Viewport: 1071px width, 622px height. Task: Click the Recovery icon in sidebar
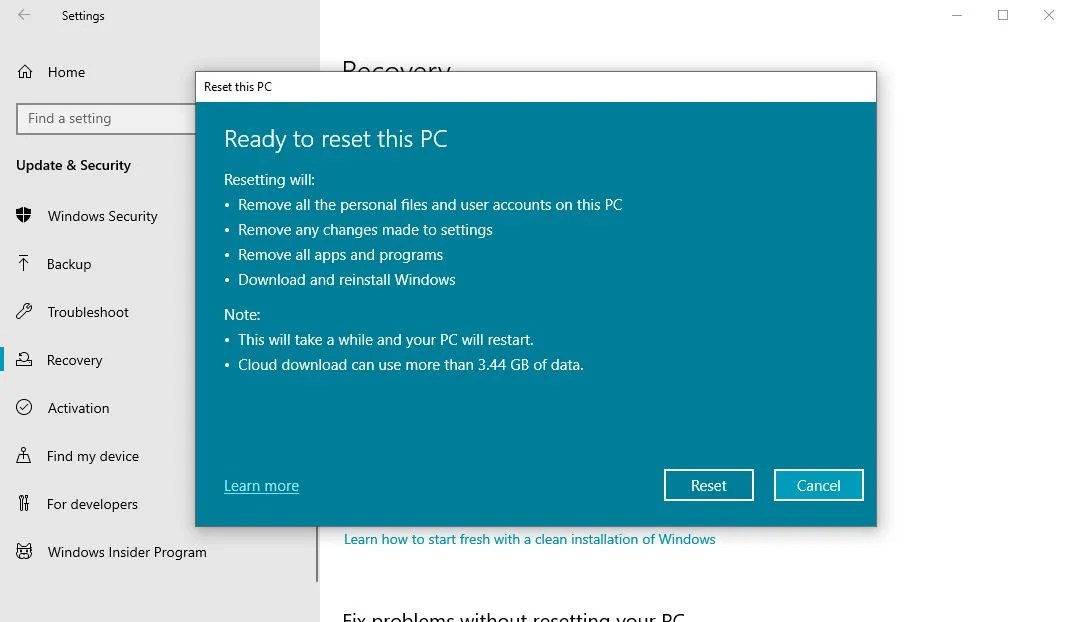click(x=24, y=359)
